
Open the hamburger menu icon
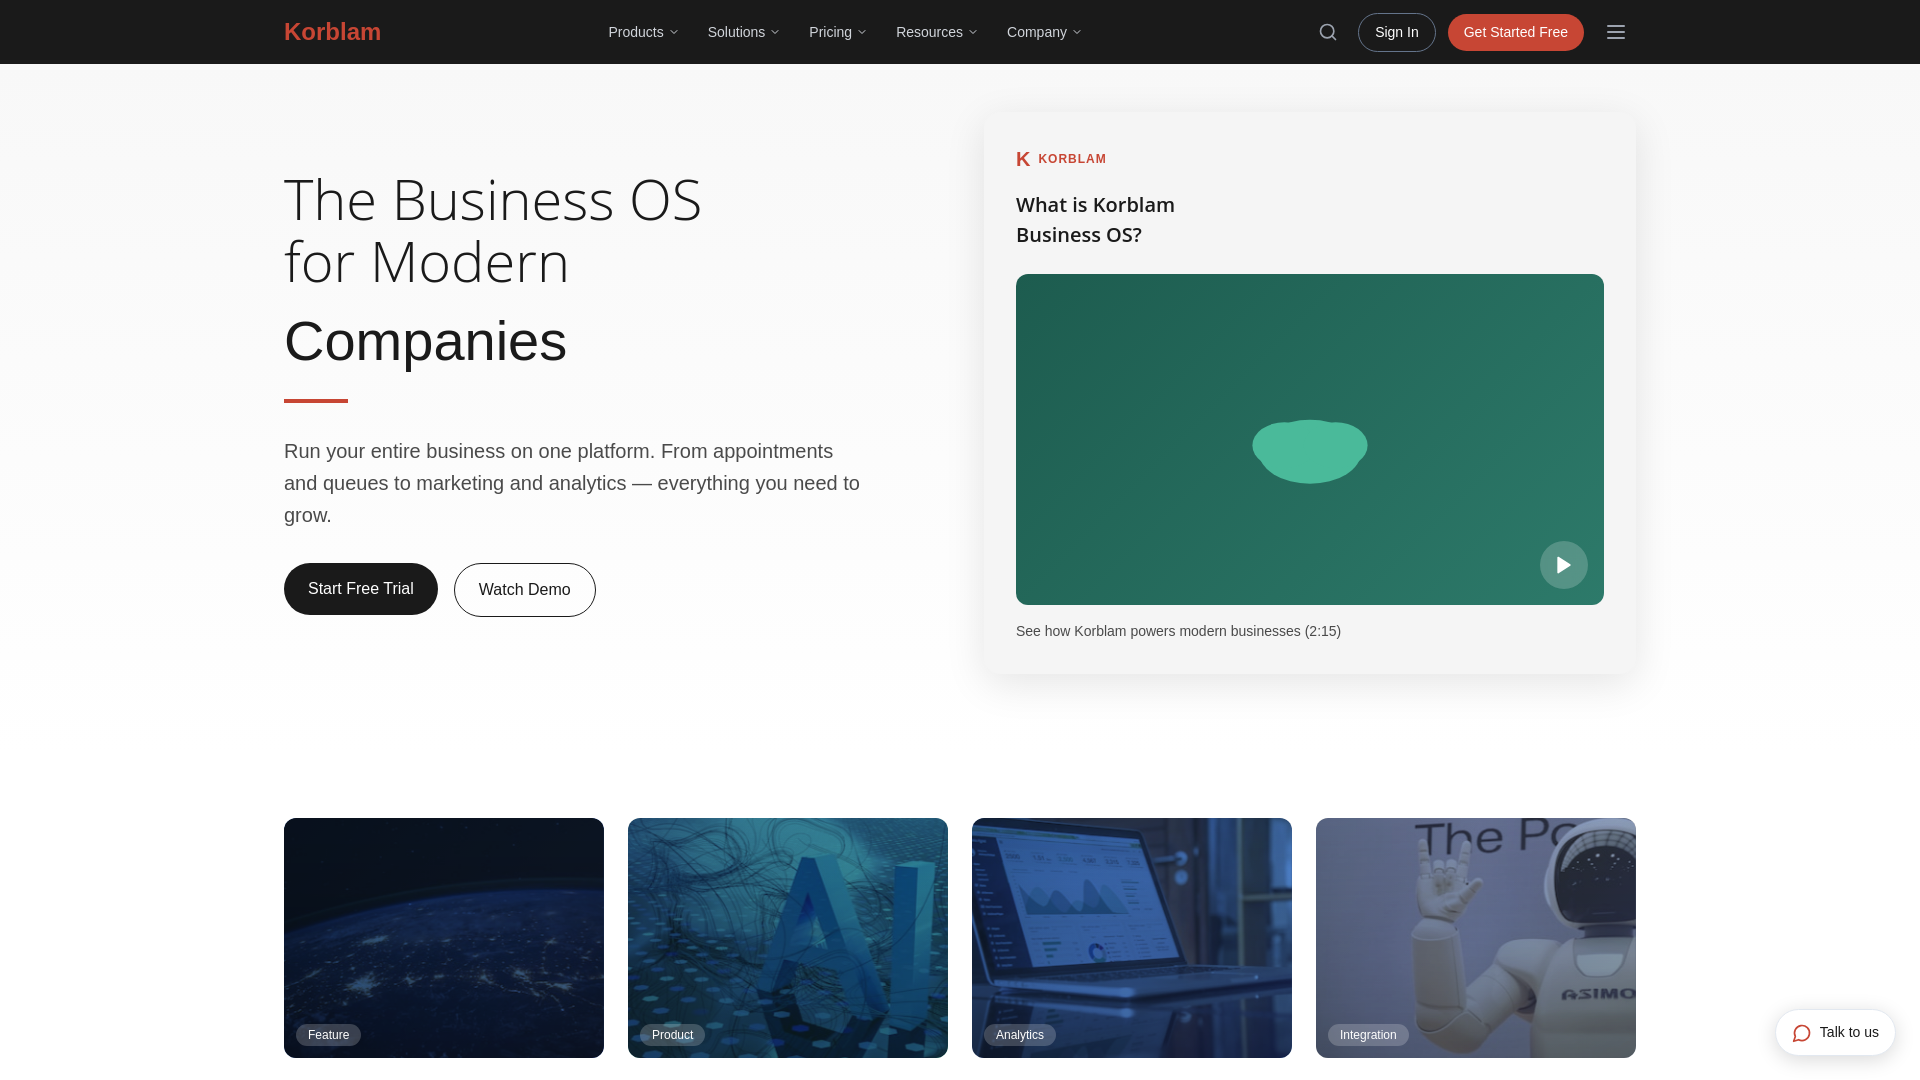(x=1616, y=32)
